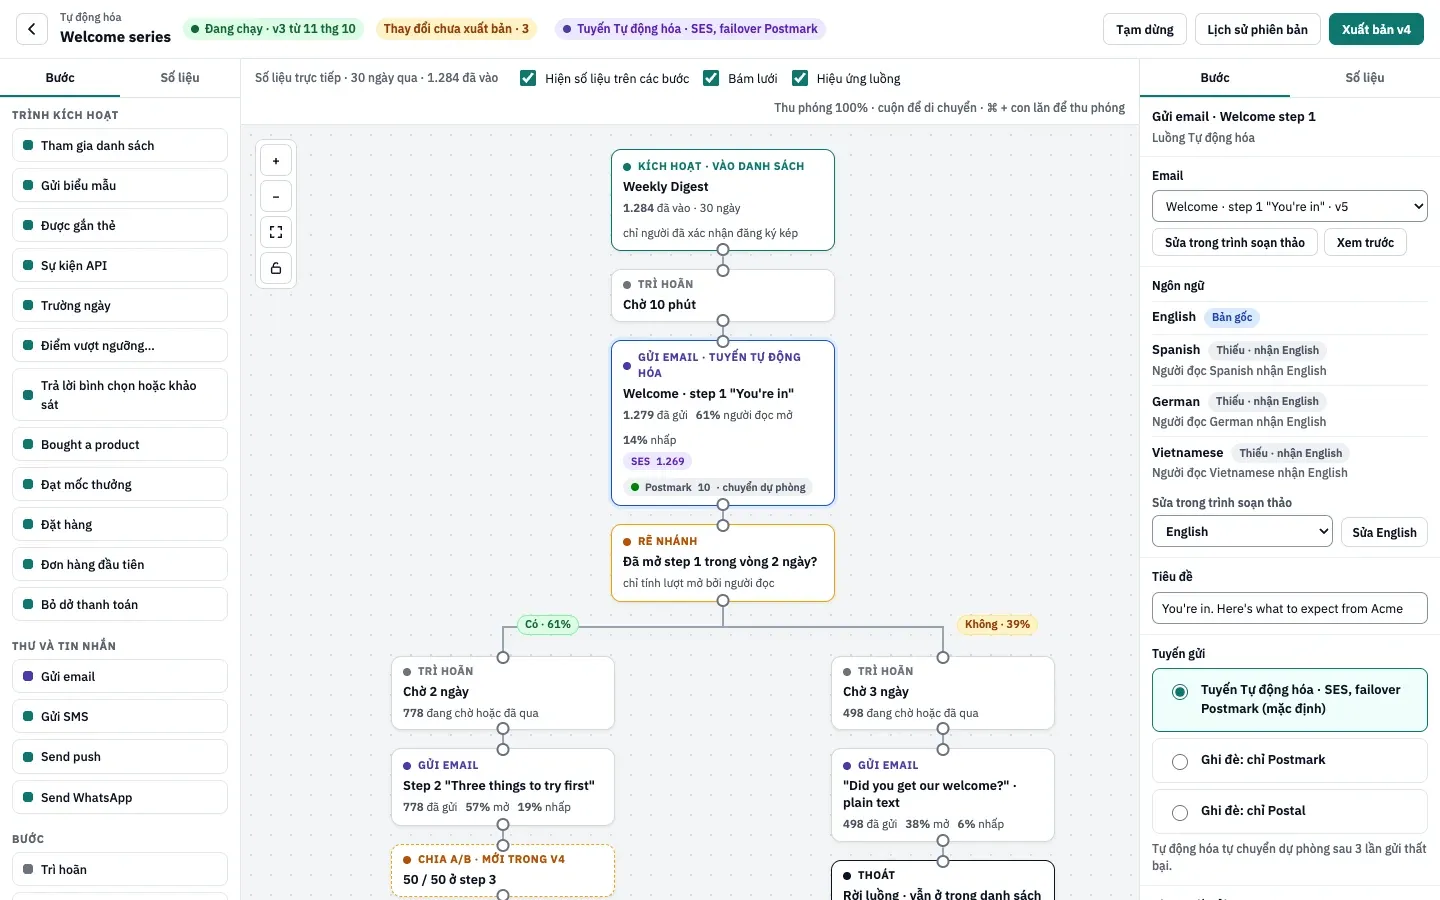Click the Tạm dừng button
1440x900 pixels.
tap(1145, 29)
